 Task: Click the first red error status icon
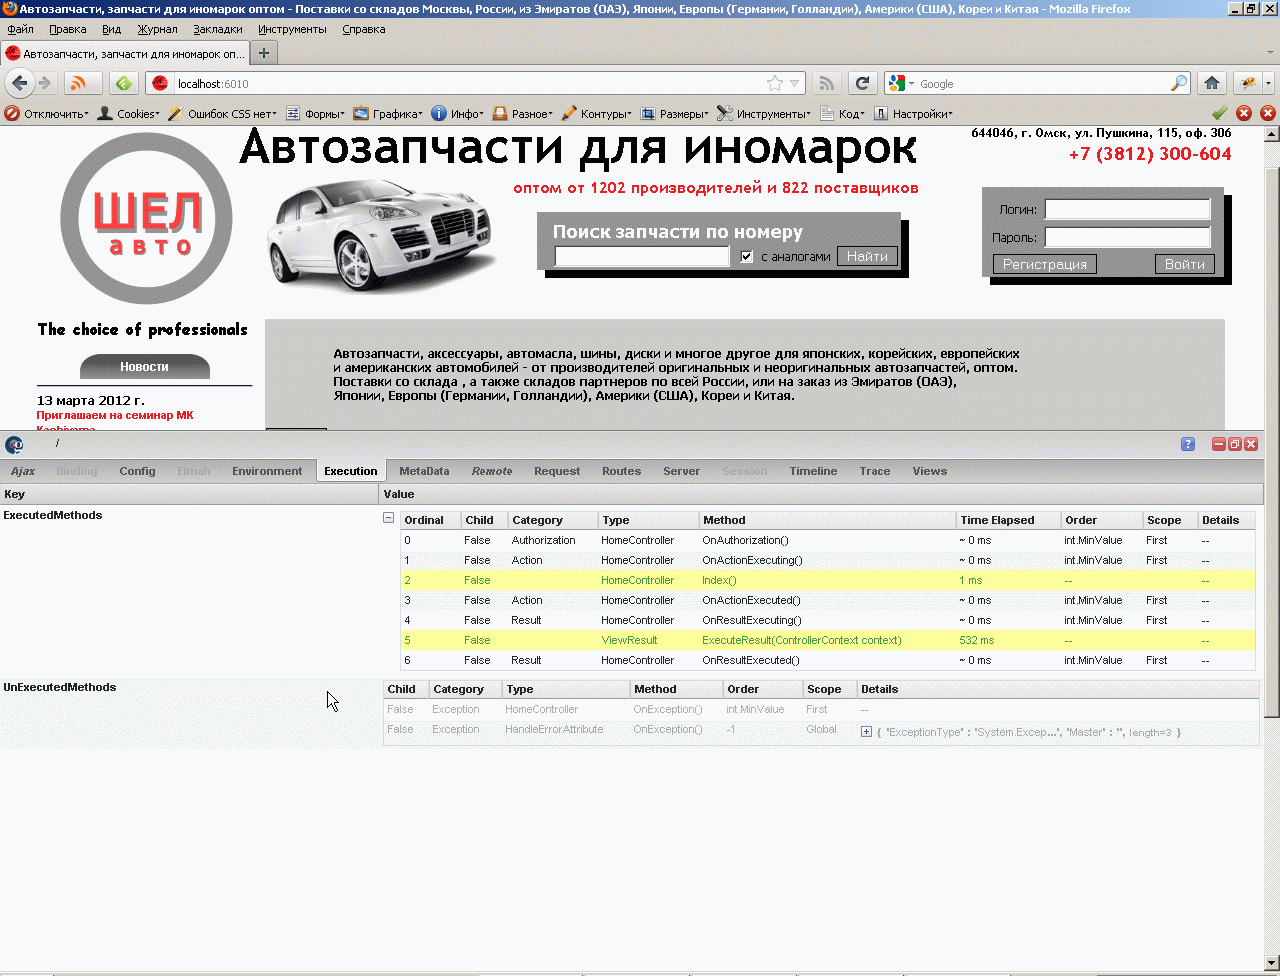[1244, 113]
